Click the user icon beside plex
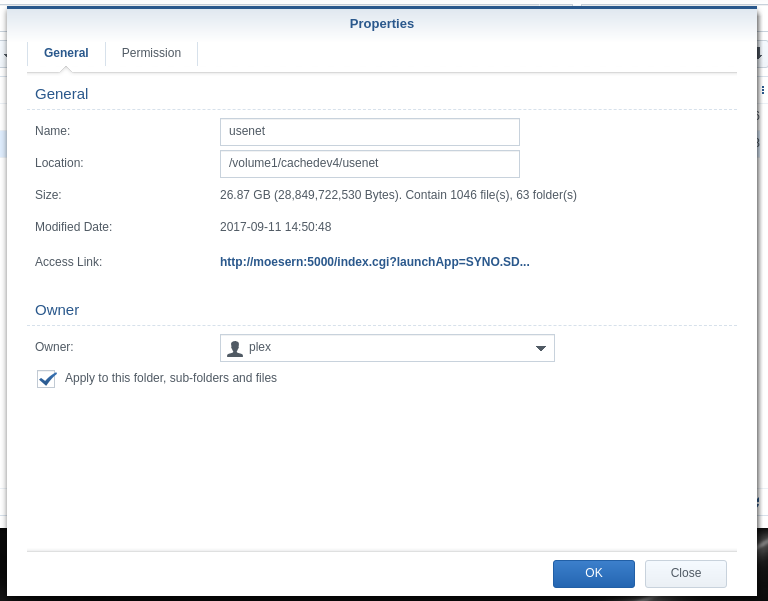The height and width of the screenshot is (601, 768). point(235,348)
